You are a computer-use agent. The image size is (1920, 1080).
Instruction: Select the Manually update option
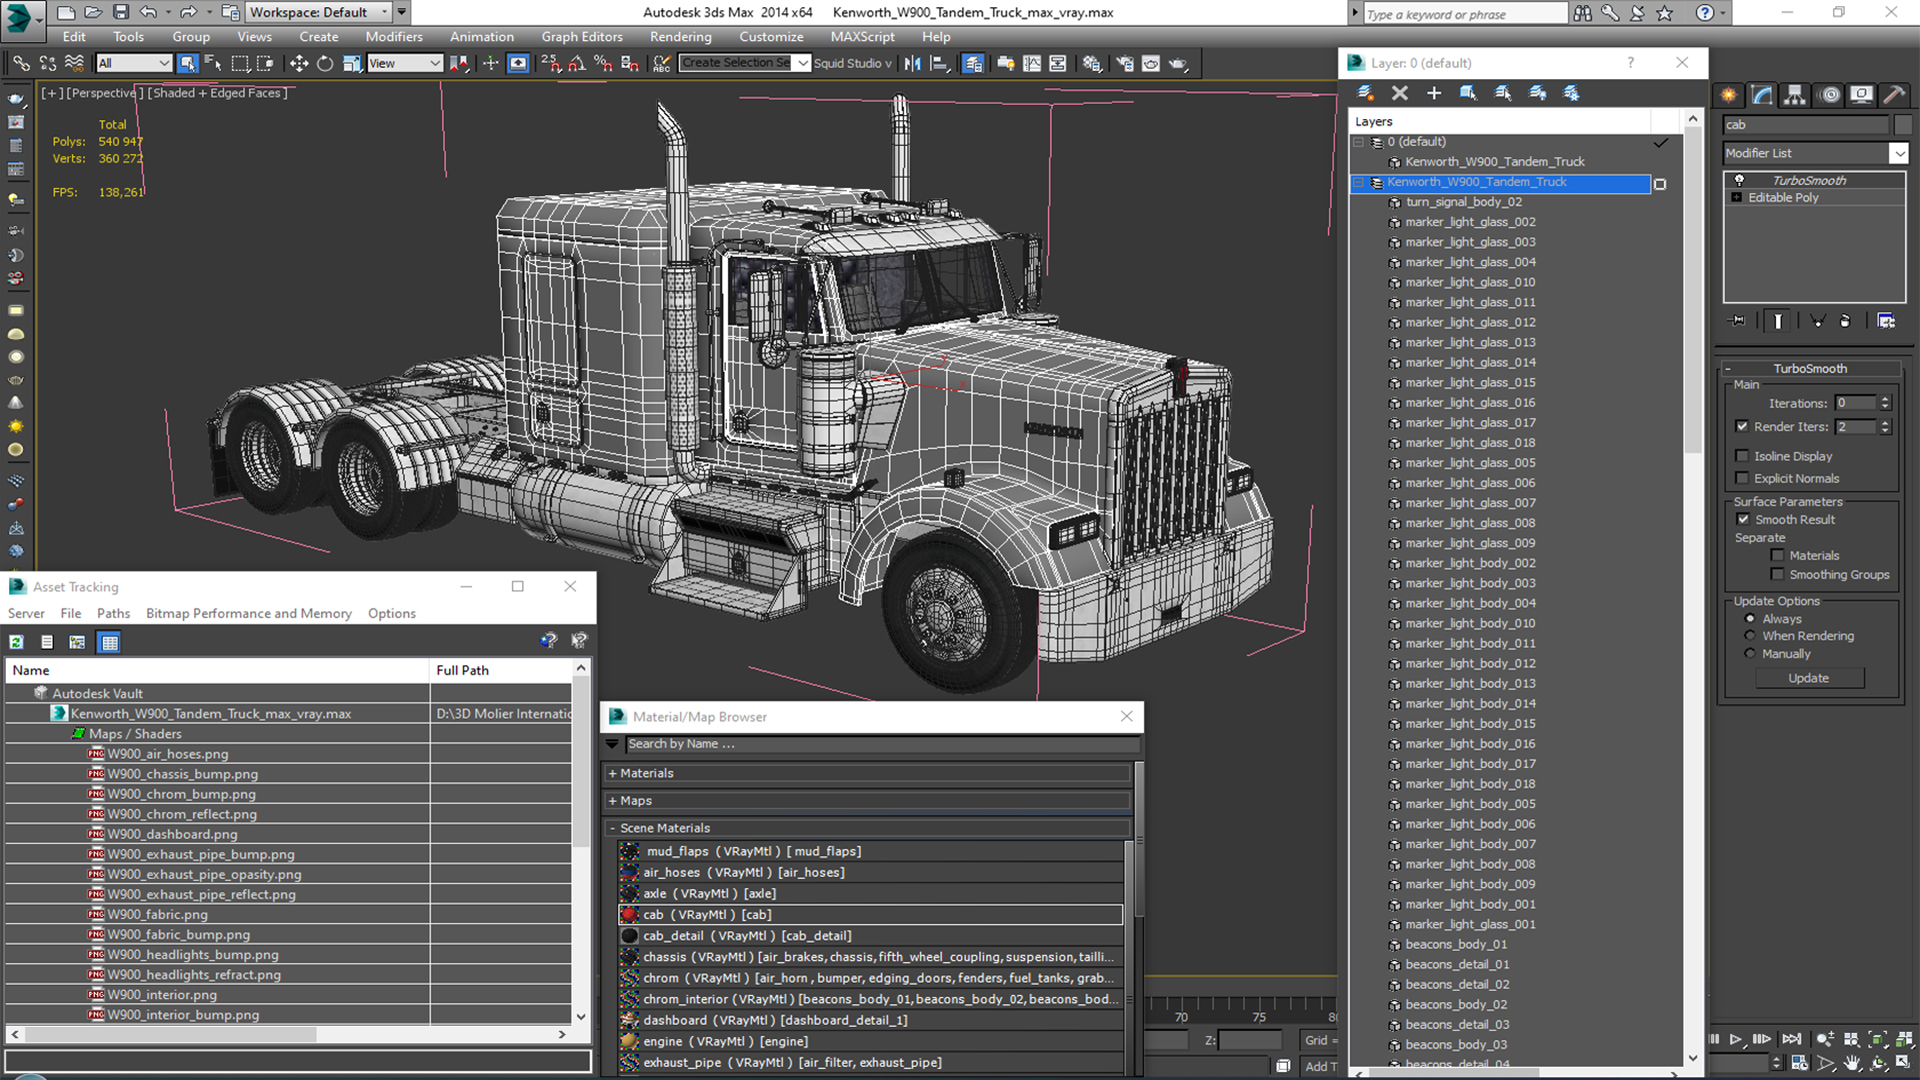click(x=1750, y=654)
